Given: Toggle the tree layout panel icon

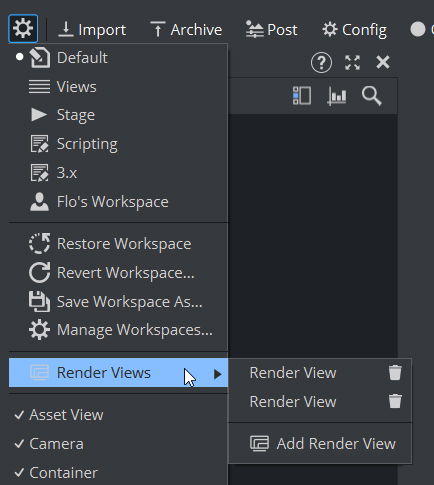Looking at the screenshot, I should tap(302, 96).
